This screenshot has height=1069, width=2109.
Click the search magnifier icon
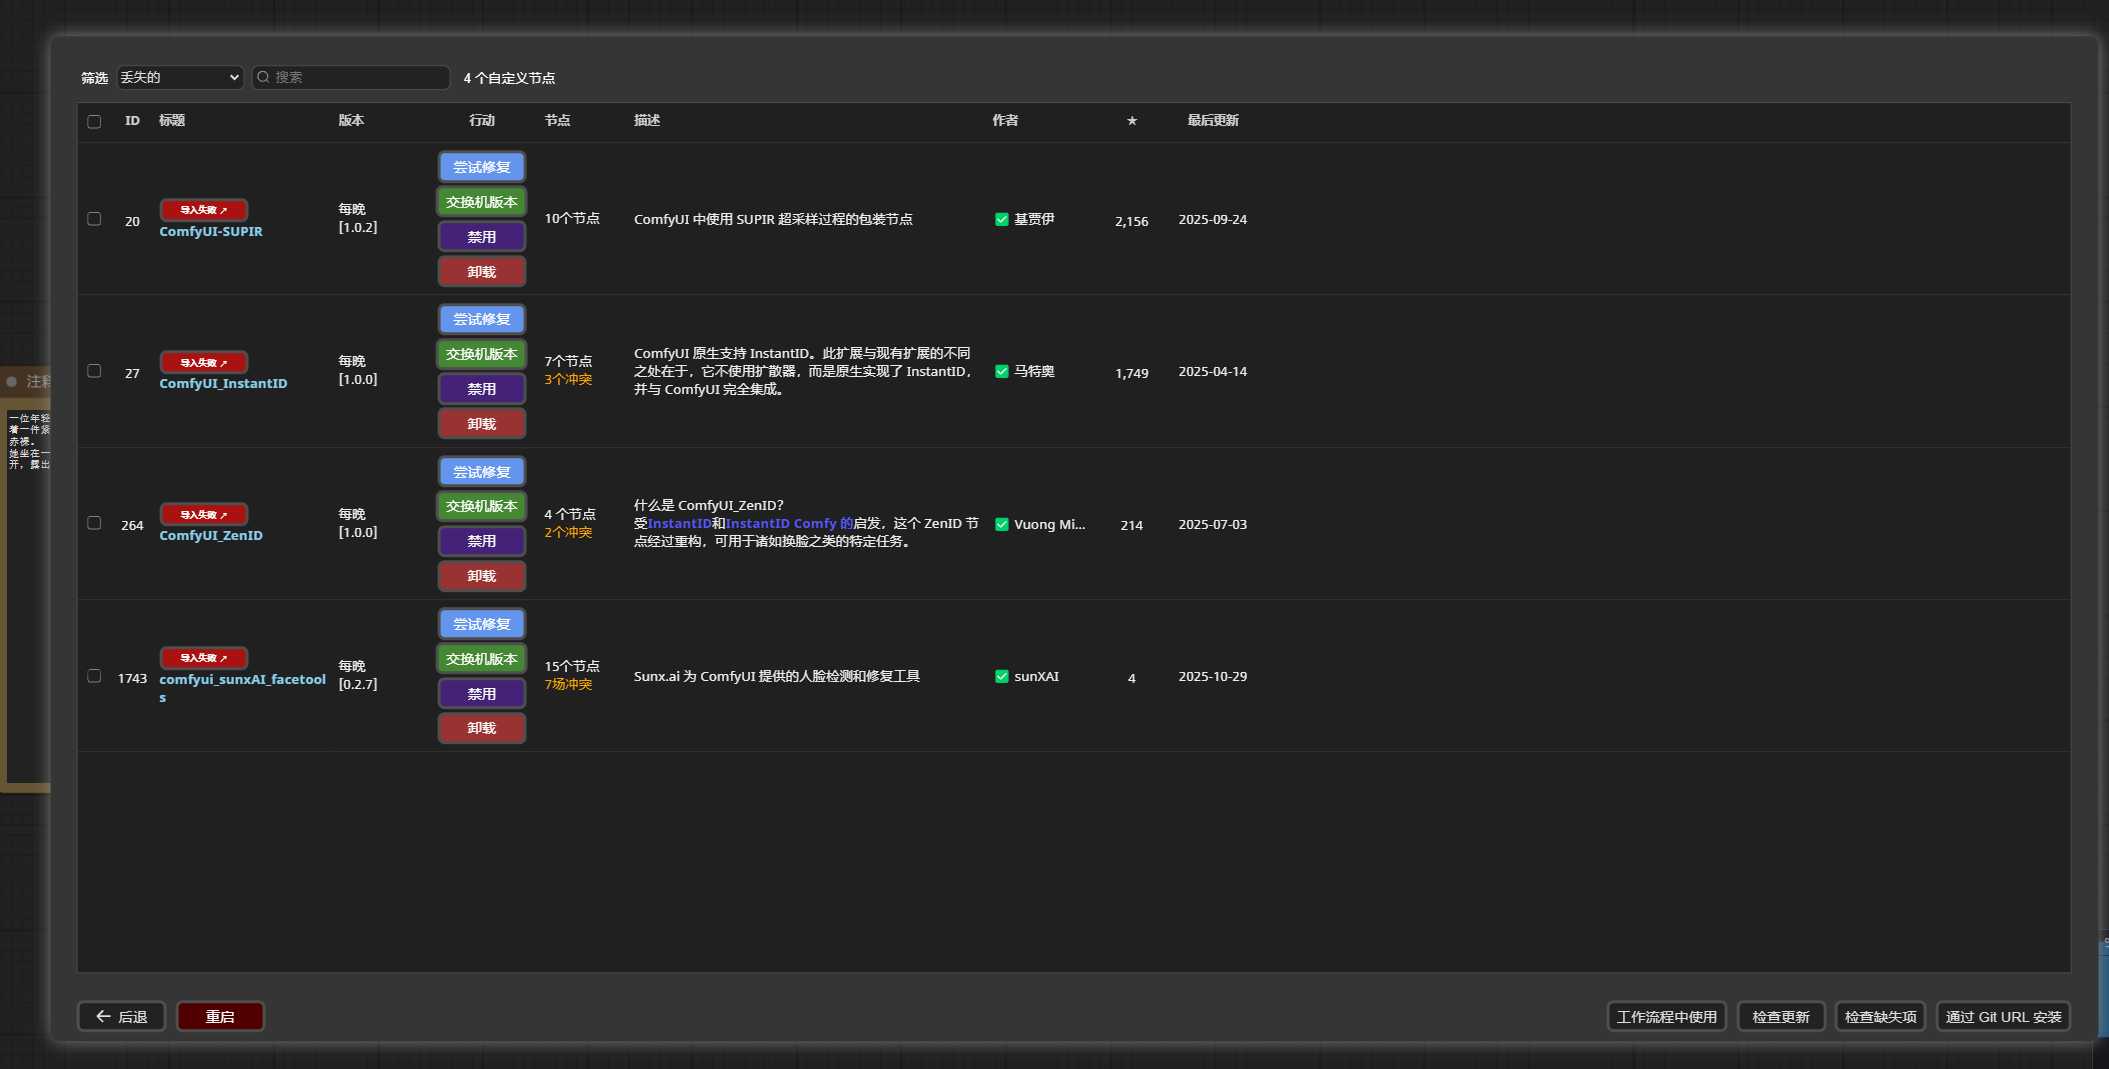point(264,77)
